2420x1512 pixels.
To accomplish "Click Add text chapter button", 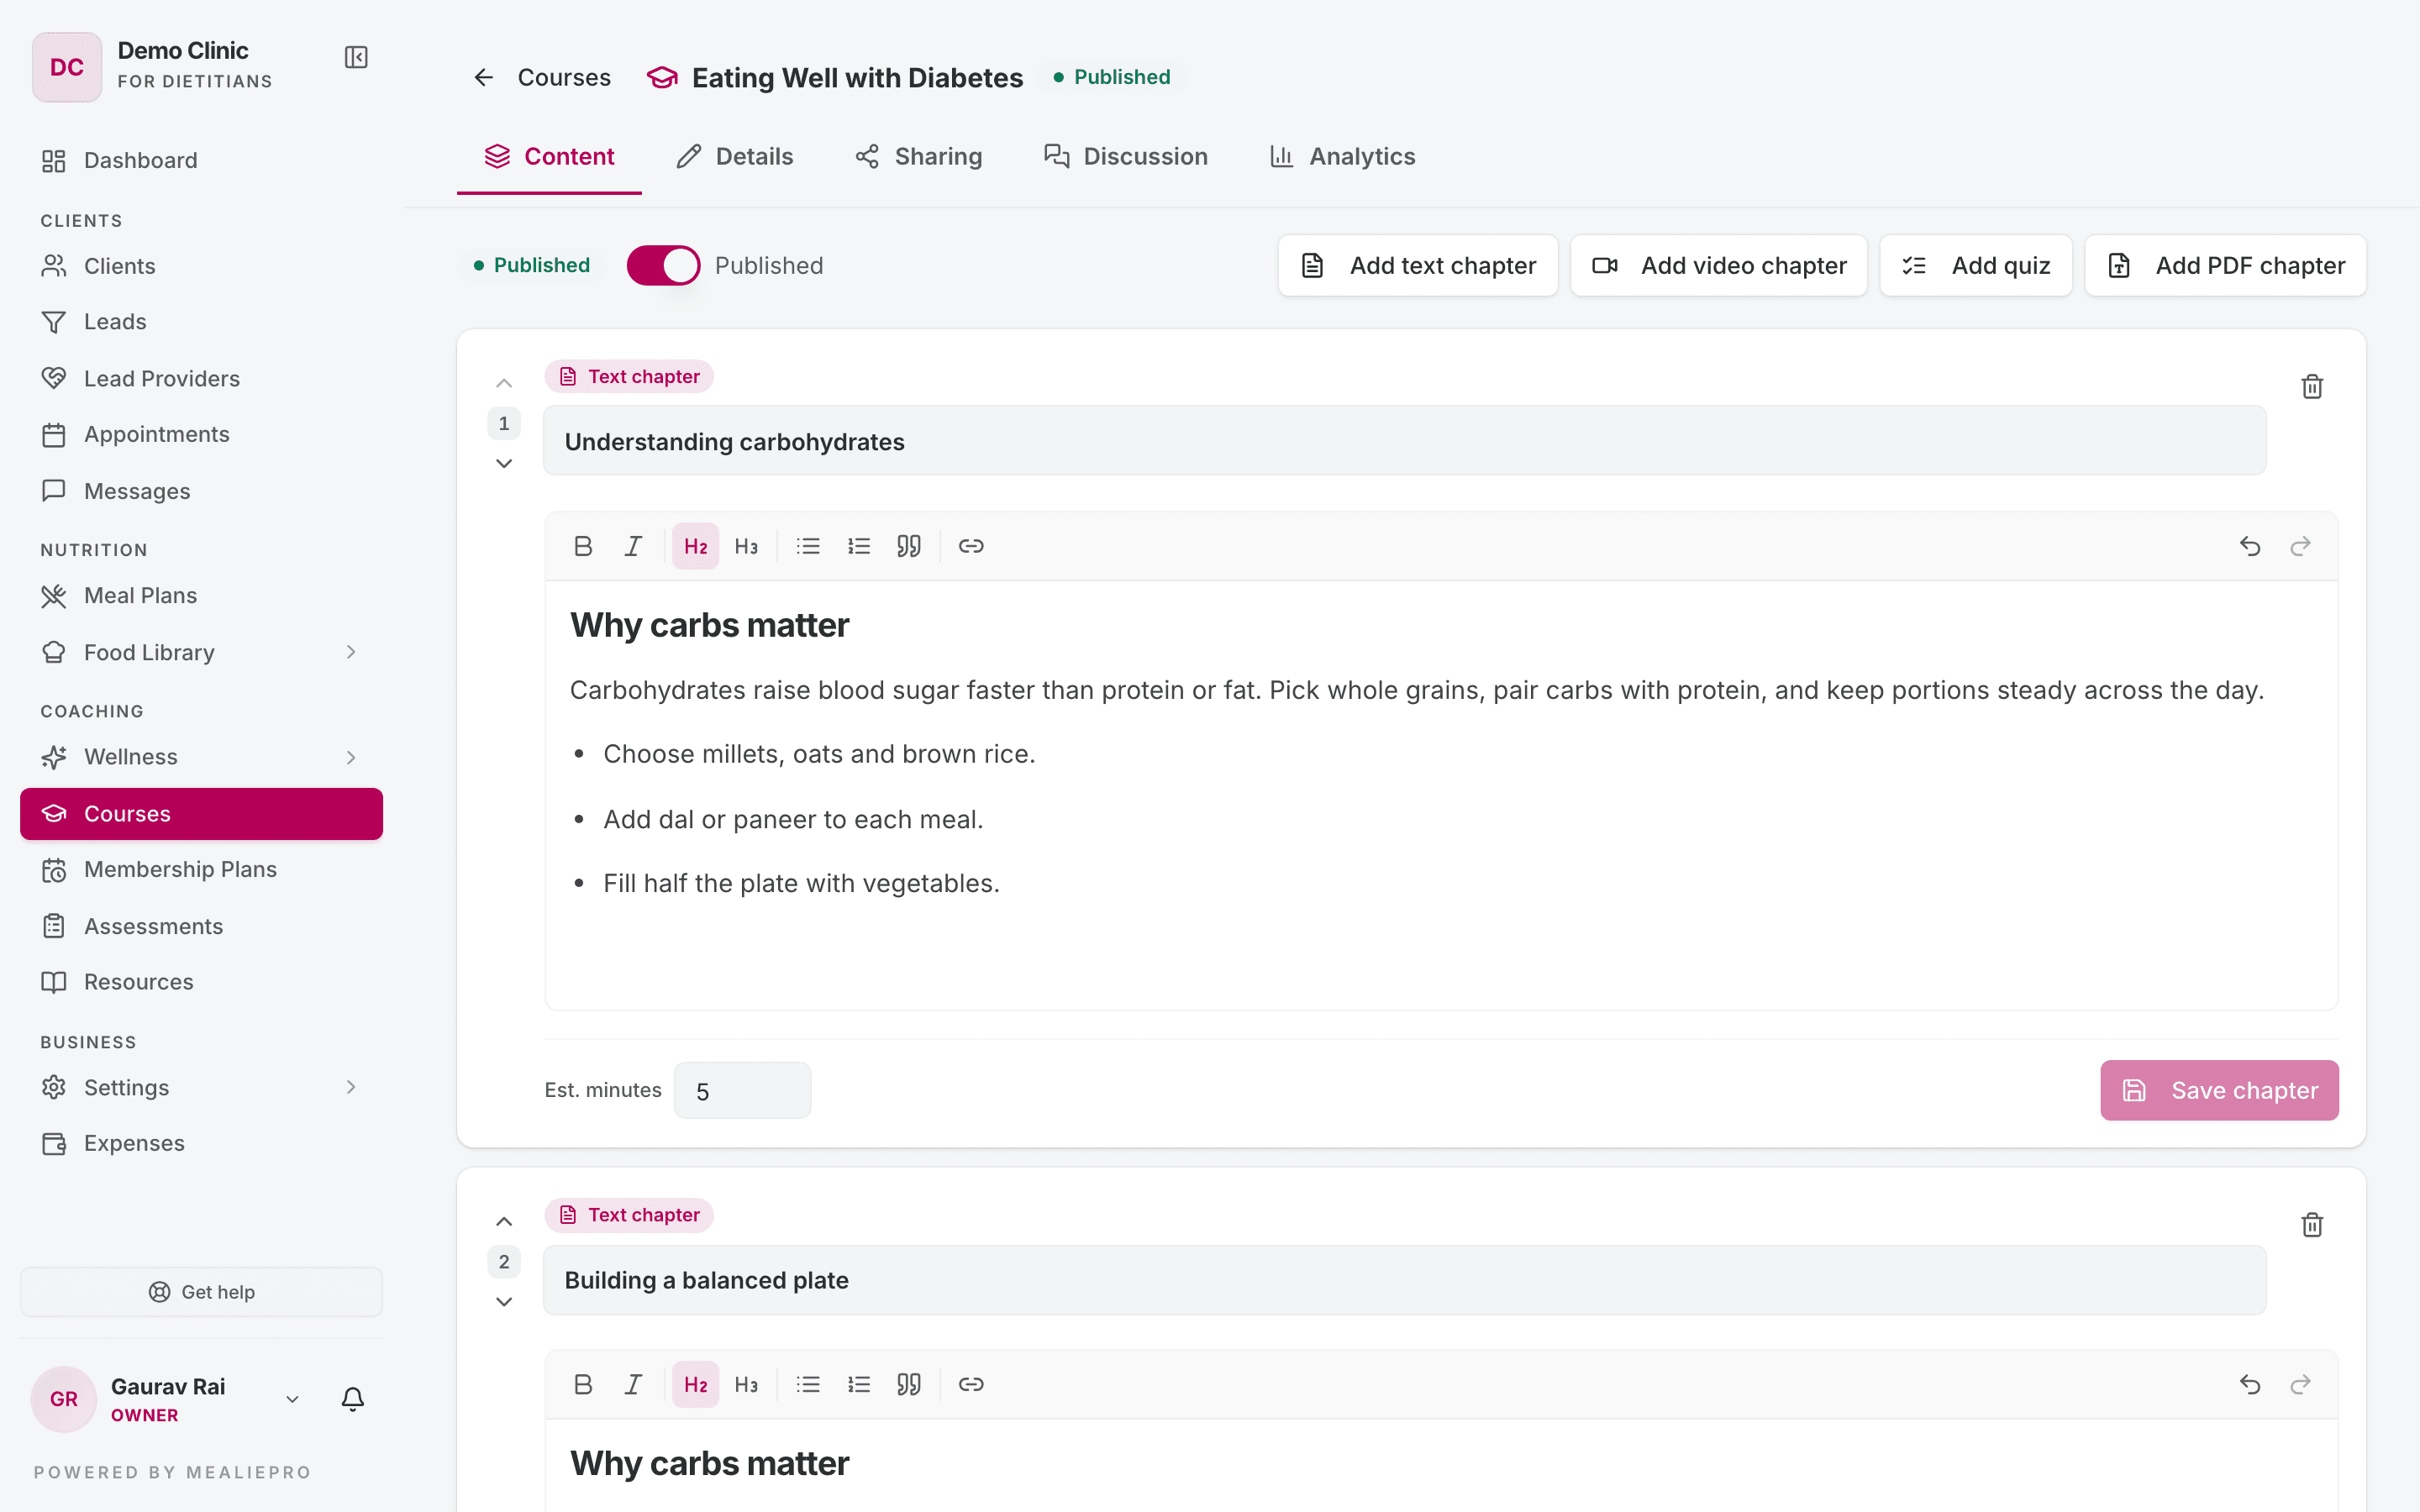I will [1418, 265].
